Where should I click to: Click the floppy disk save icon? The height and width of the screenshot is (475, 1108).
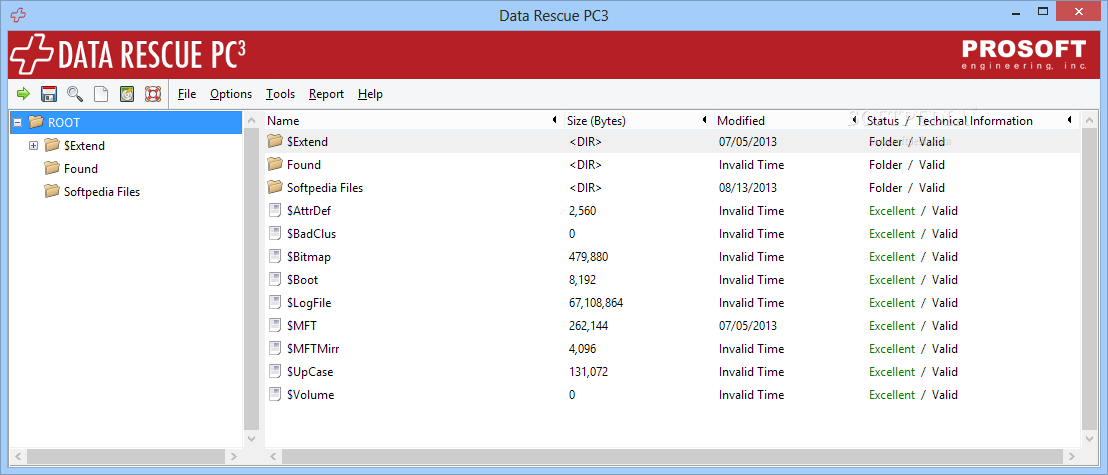pyautogui.click(x=49, y=93)
